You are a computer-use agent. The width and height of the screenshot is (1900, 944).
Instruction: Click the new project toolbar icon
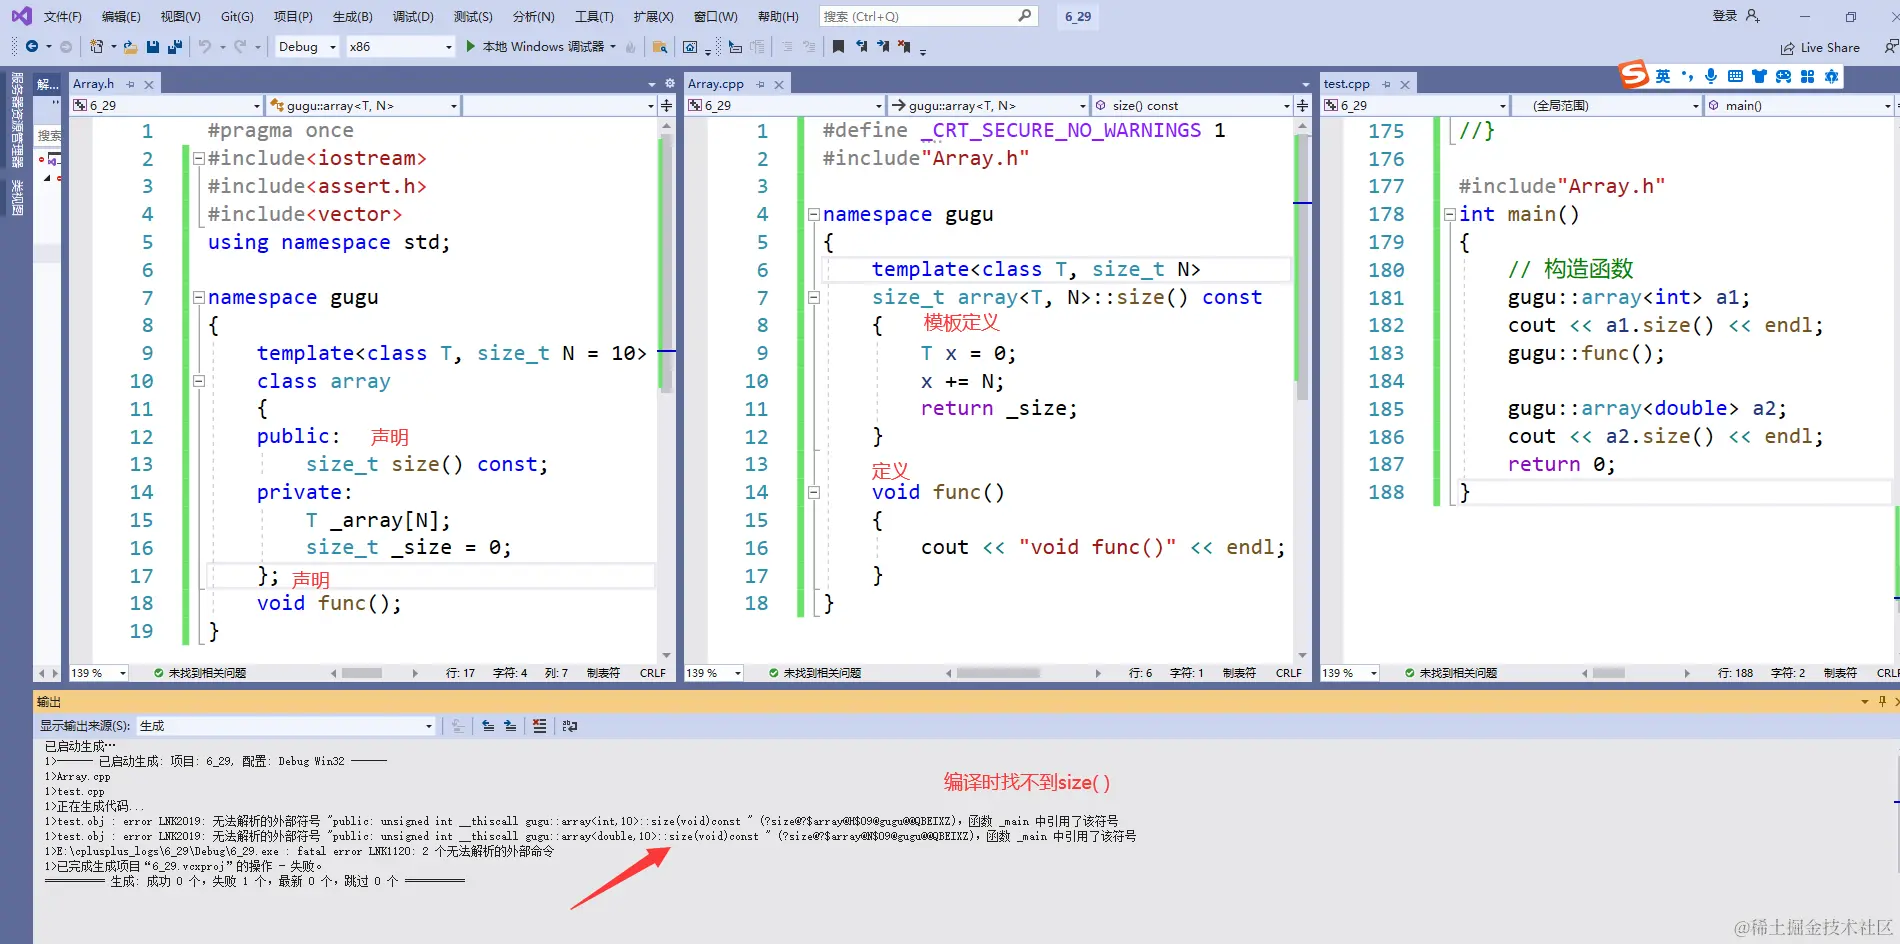click(x=96, y=47)
